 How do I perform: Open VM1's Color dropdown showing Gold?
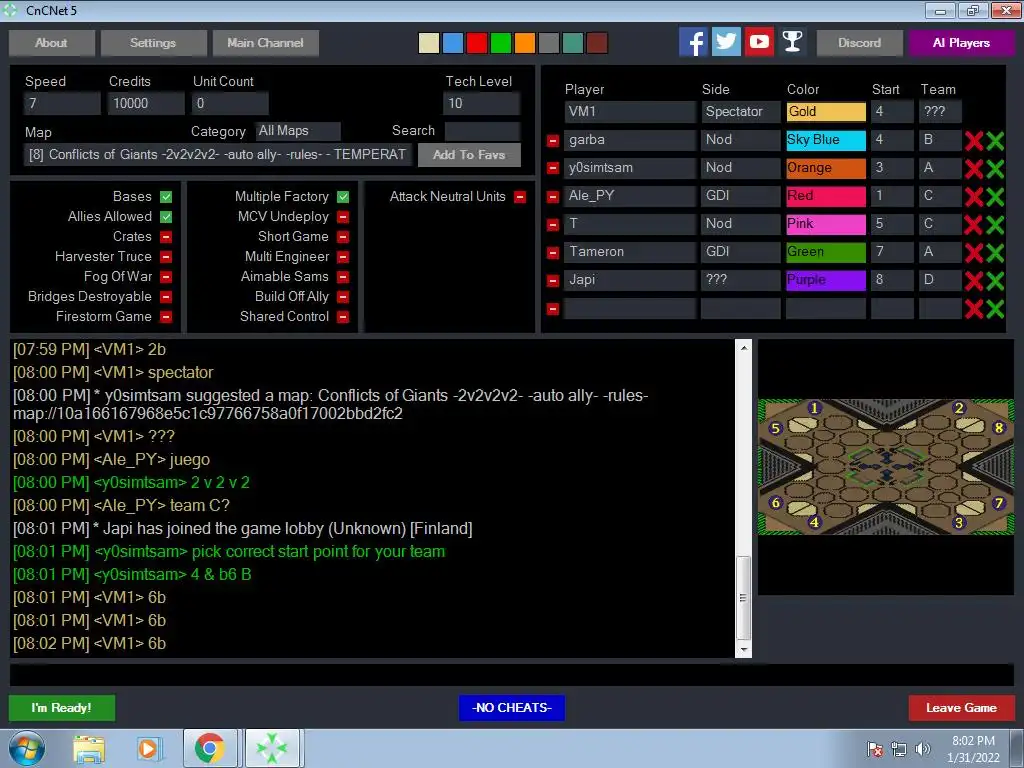[826, 112]
